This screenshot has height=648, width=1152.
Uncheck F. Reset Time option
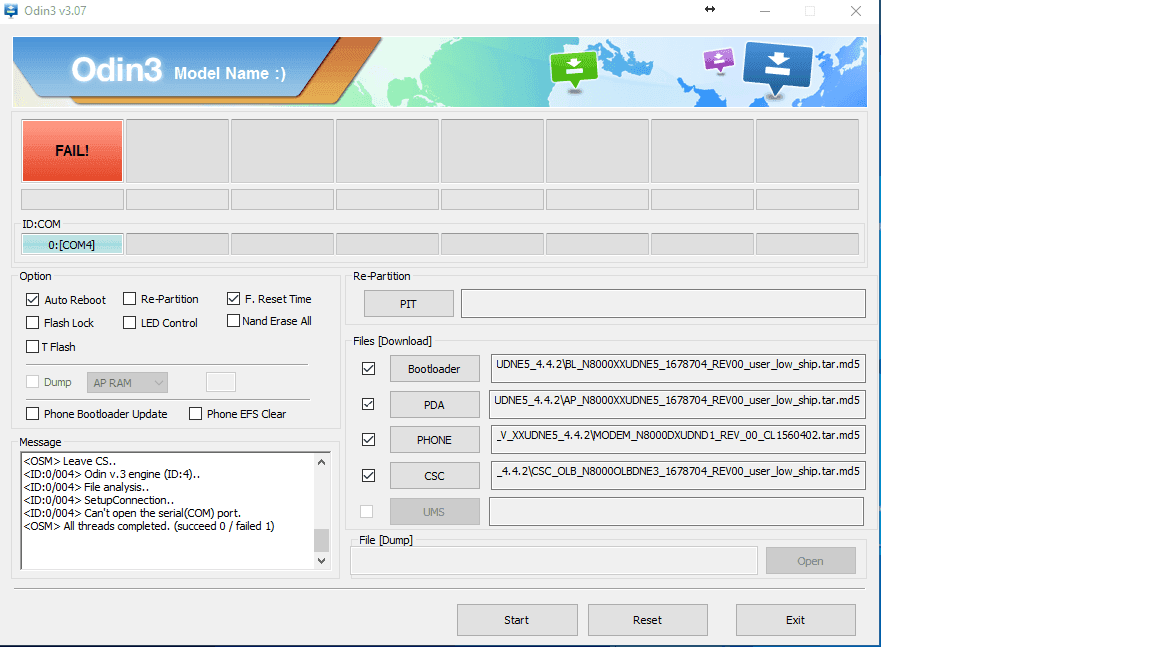point(234,299)
